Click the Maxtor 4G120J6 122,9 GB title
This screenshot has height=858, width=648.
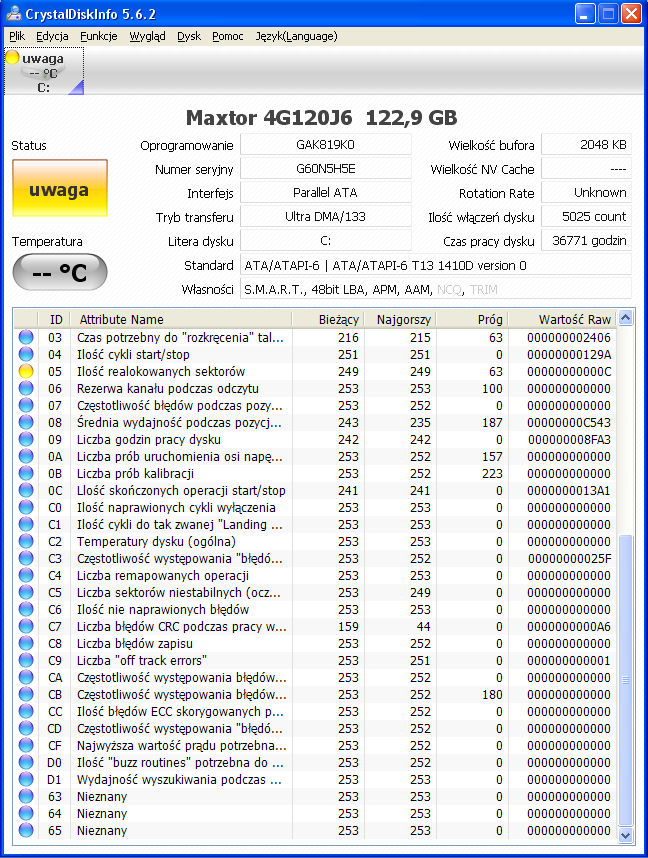tap(322, 118)
